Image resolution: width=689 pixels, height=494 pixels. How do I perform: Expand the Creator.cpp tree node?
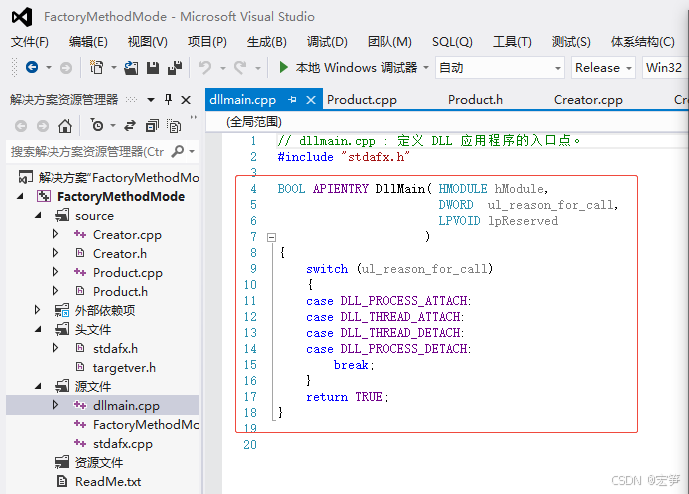[55, 234]
